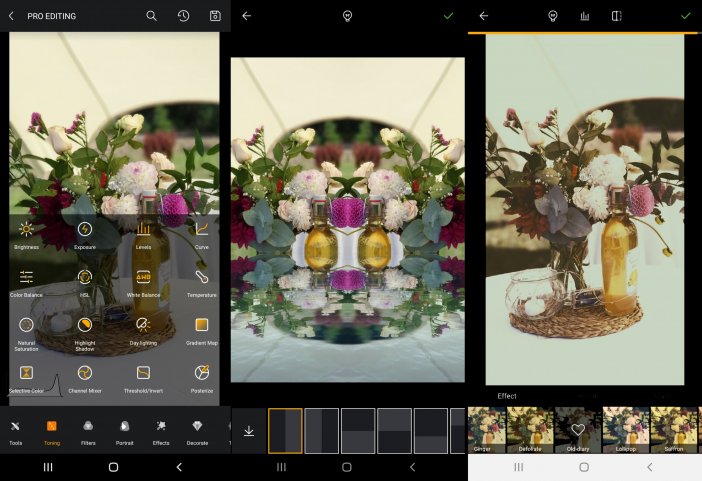Screen dimensions: 702x481
Task: Choose the third mirror layout thumbnail
Action: [358, 431]
